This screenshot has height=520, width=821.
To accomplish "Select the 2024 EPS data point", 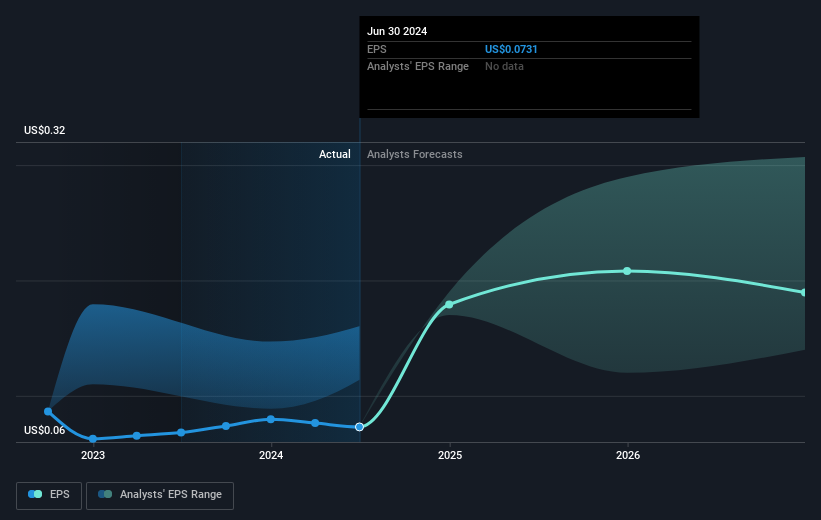I will click(271, 419).
